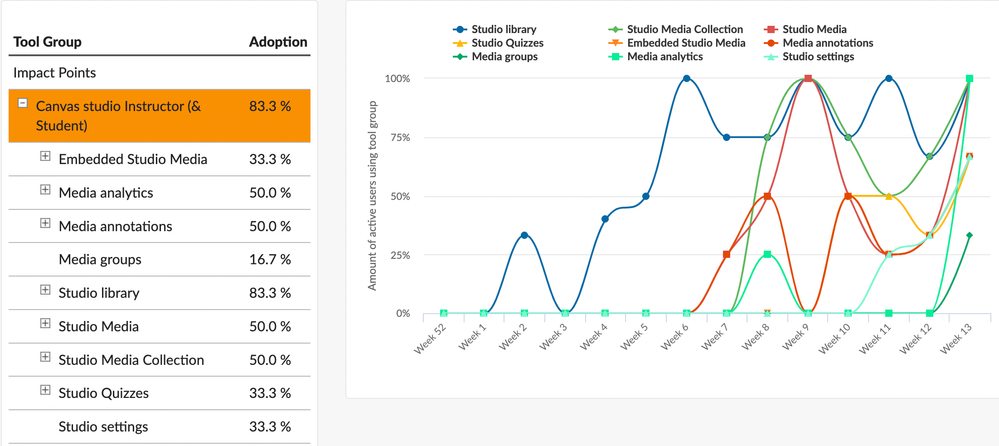Expand the Media annotations row
This screenshot has width=999, height=446.
45,225
